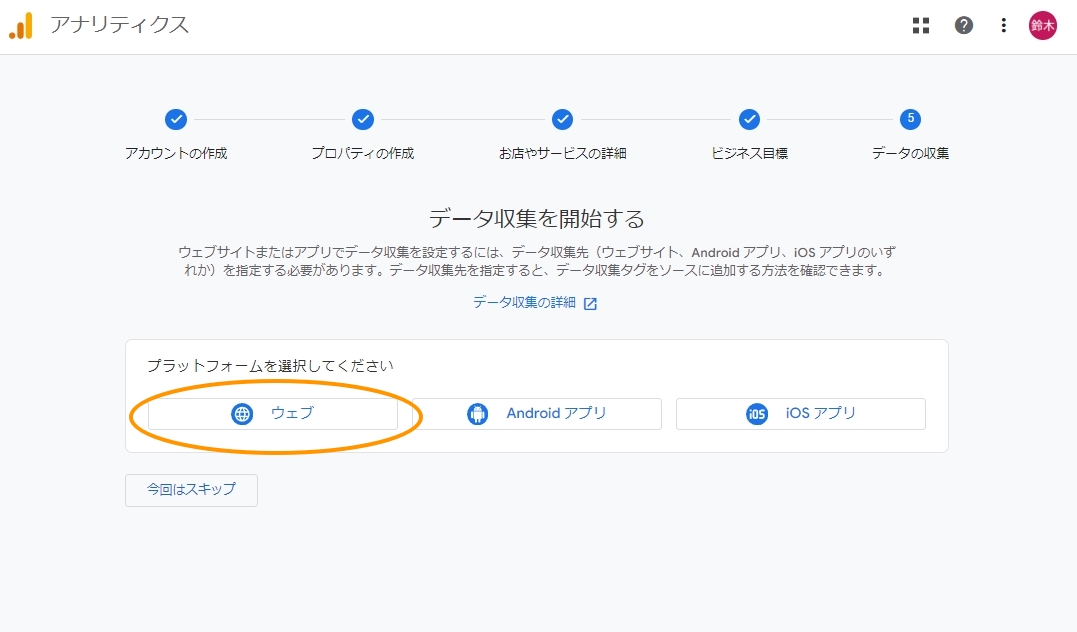The image size is (1077, 632).
Task: Click the globe icon for ウェブ
Action: click(242, 414)
